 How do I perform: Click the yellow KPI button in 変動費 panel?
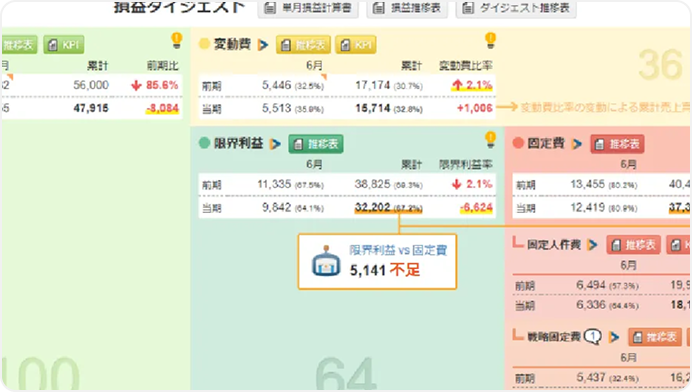click(x=356, y=45)
